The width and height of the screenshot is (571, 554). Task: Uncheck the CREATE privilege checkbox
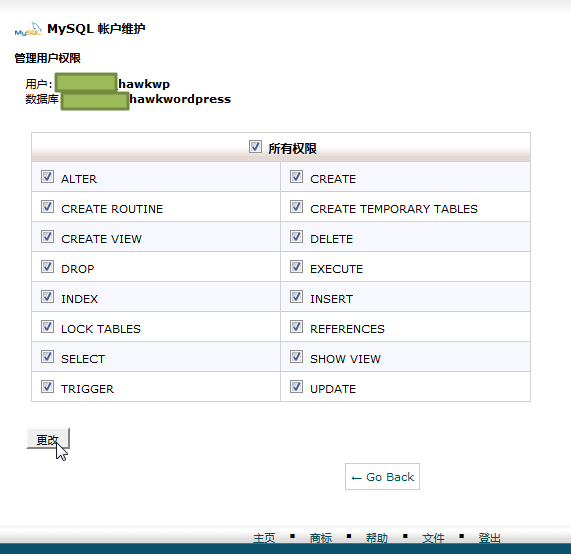(x=296, y=177)
